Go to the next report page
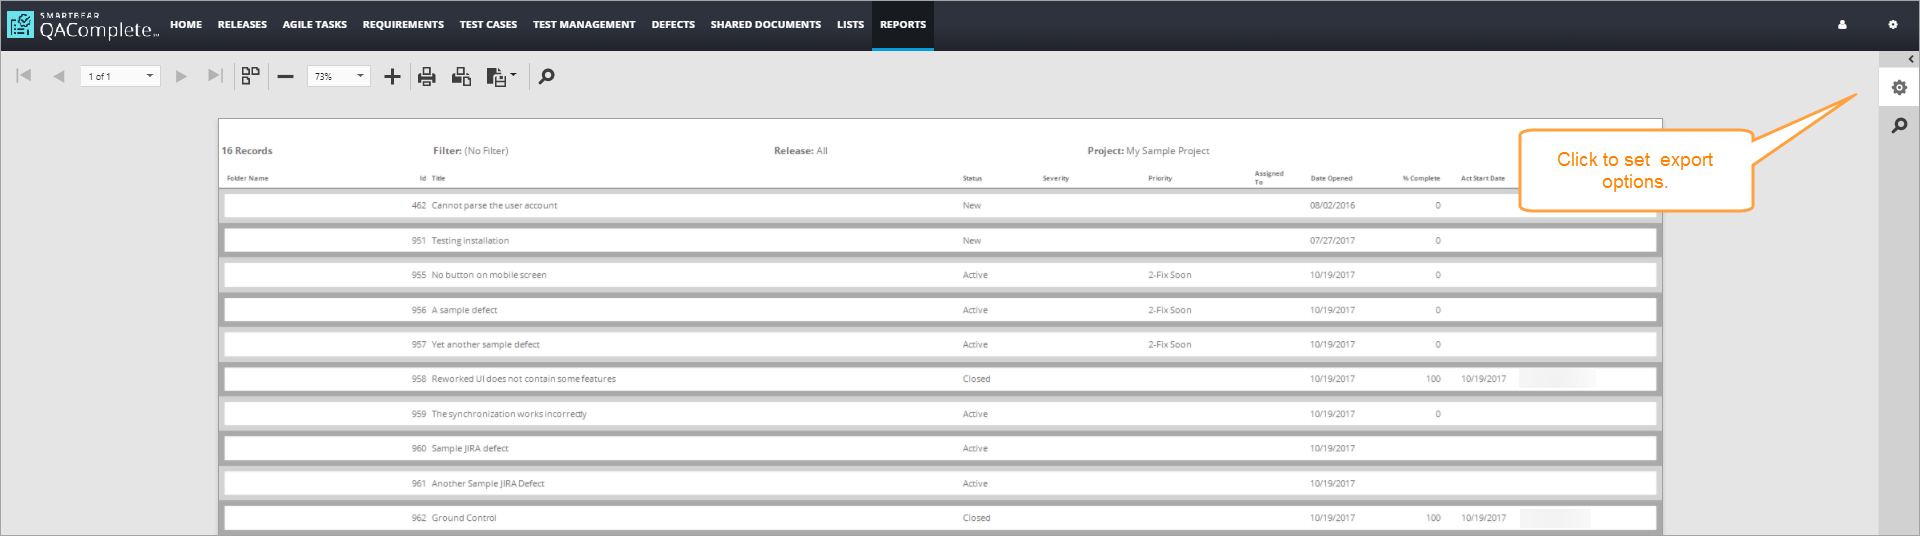Viewport: 1920px width, 536px height. tap(181, 76)
